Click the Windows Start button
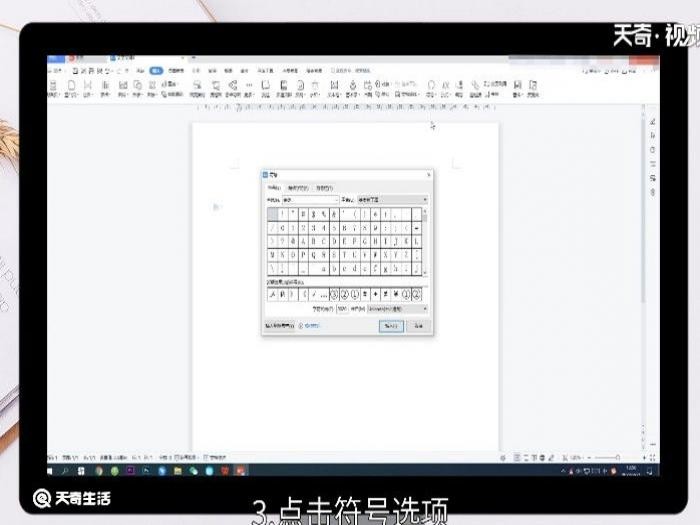The image size is (700, 525). click(50, 471)
